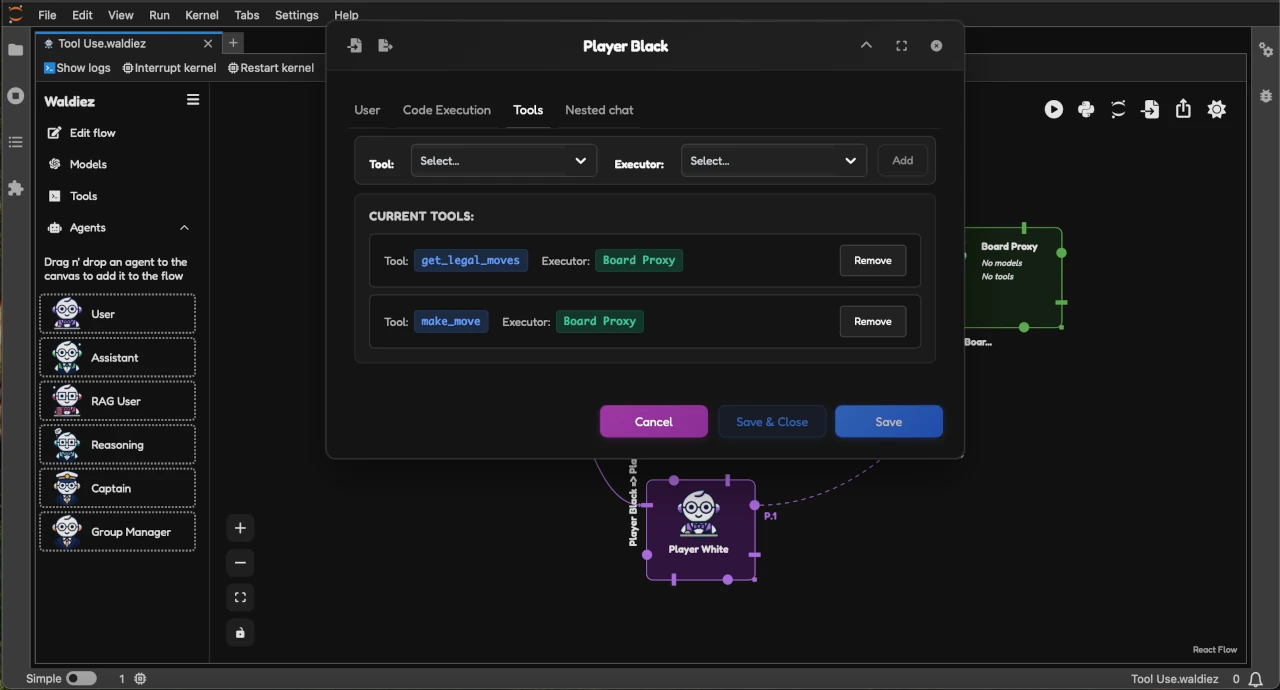Run the flow with the play icon
Screen dimensions: 1280x690
click(x=1054, y=110)
